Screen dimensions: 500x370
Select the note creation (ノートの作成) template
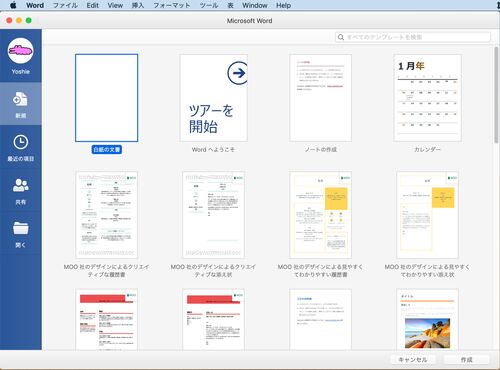(320, 98)
